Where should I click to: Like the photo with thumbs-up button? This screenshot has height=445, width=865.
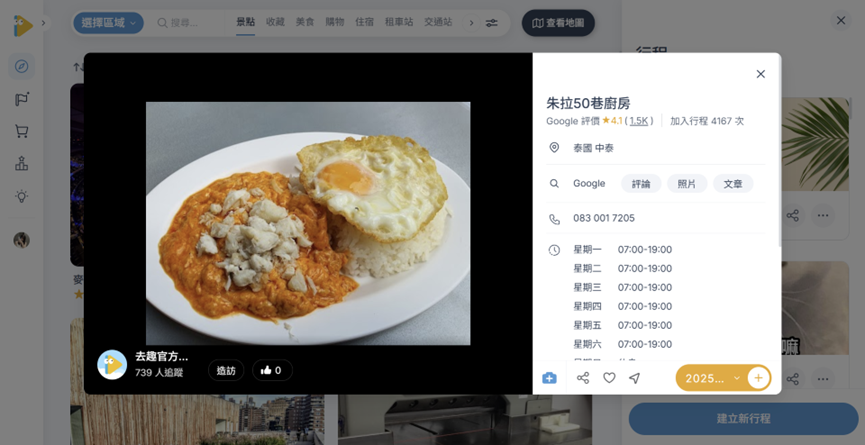tap(273, 371)
